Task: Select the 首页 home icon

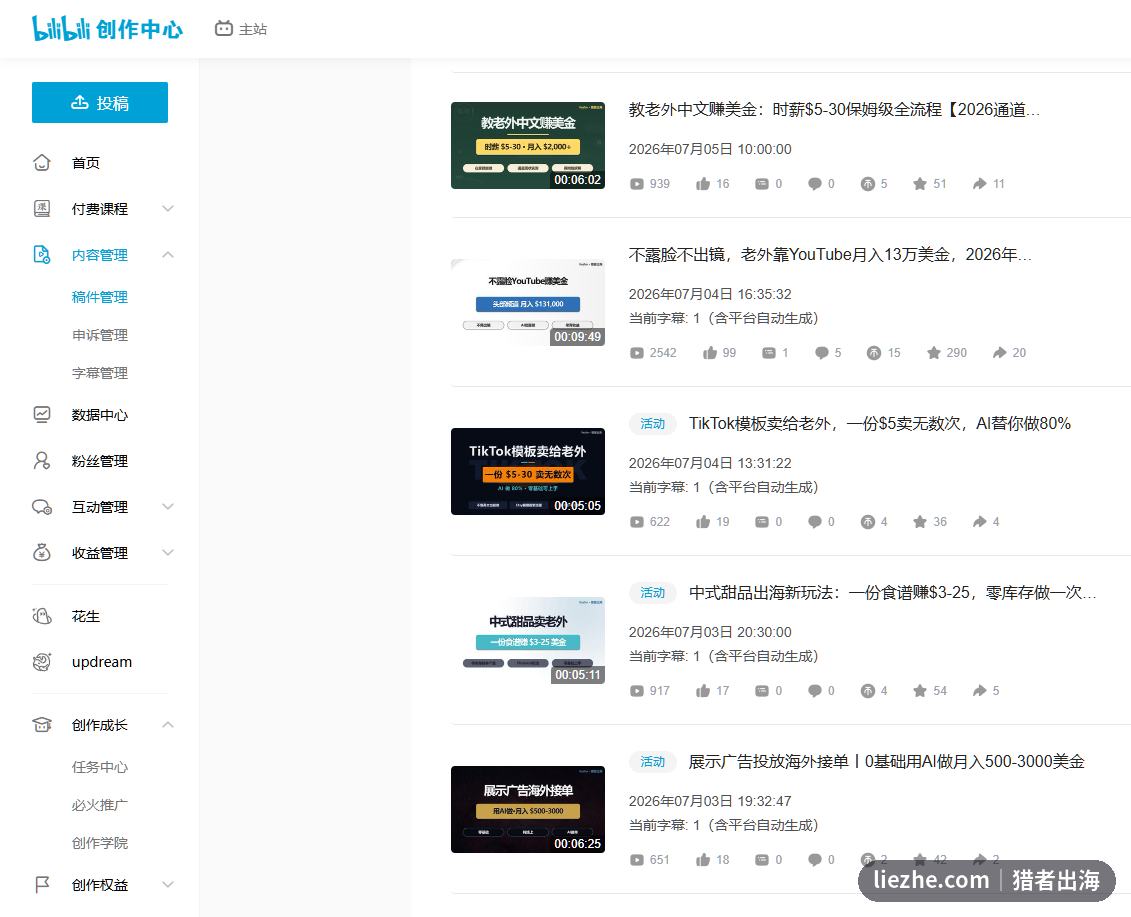Action: coord(42,163)
